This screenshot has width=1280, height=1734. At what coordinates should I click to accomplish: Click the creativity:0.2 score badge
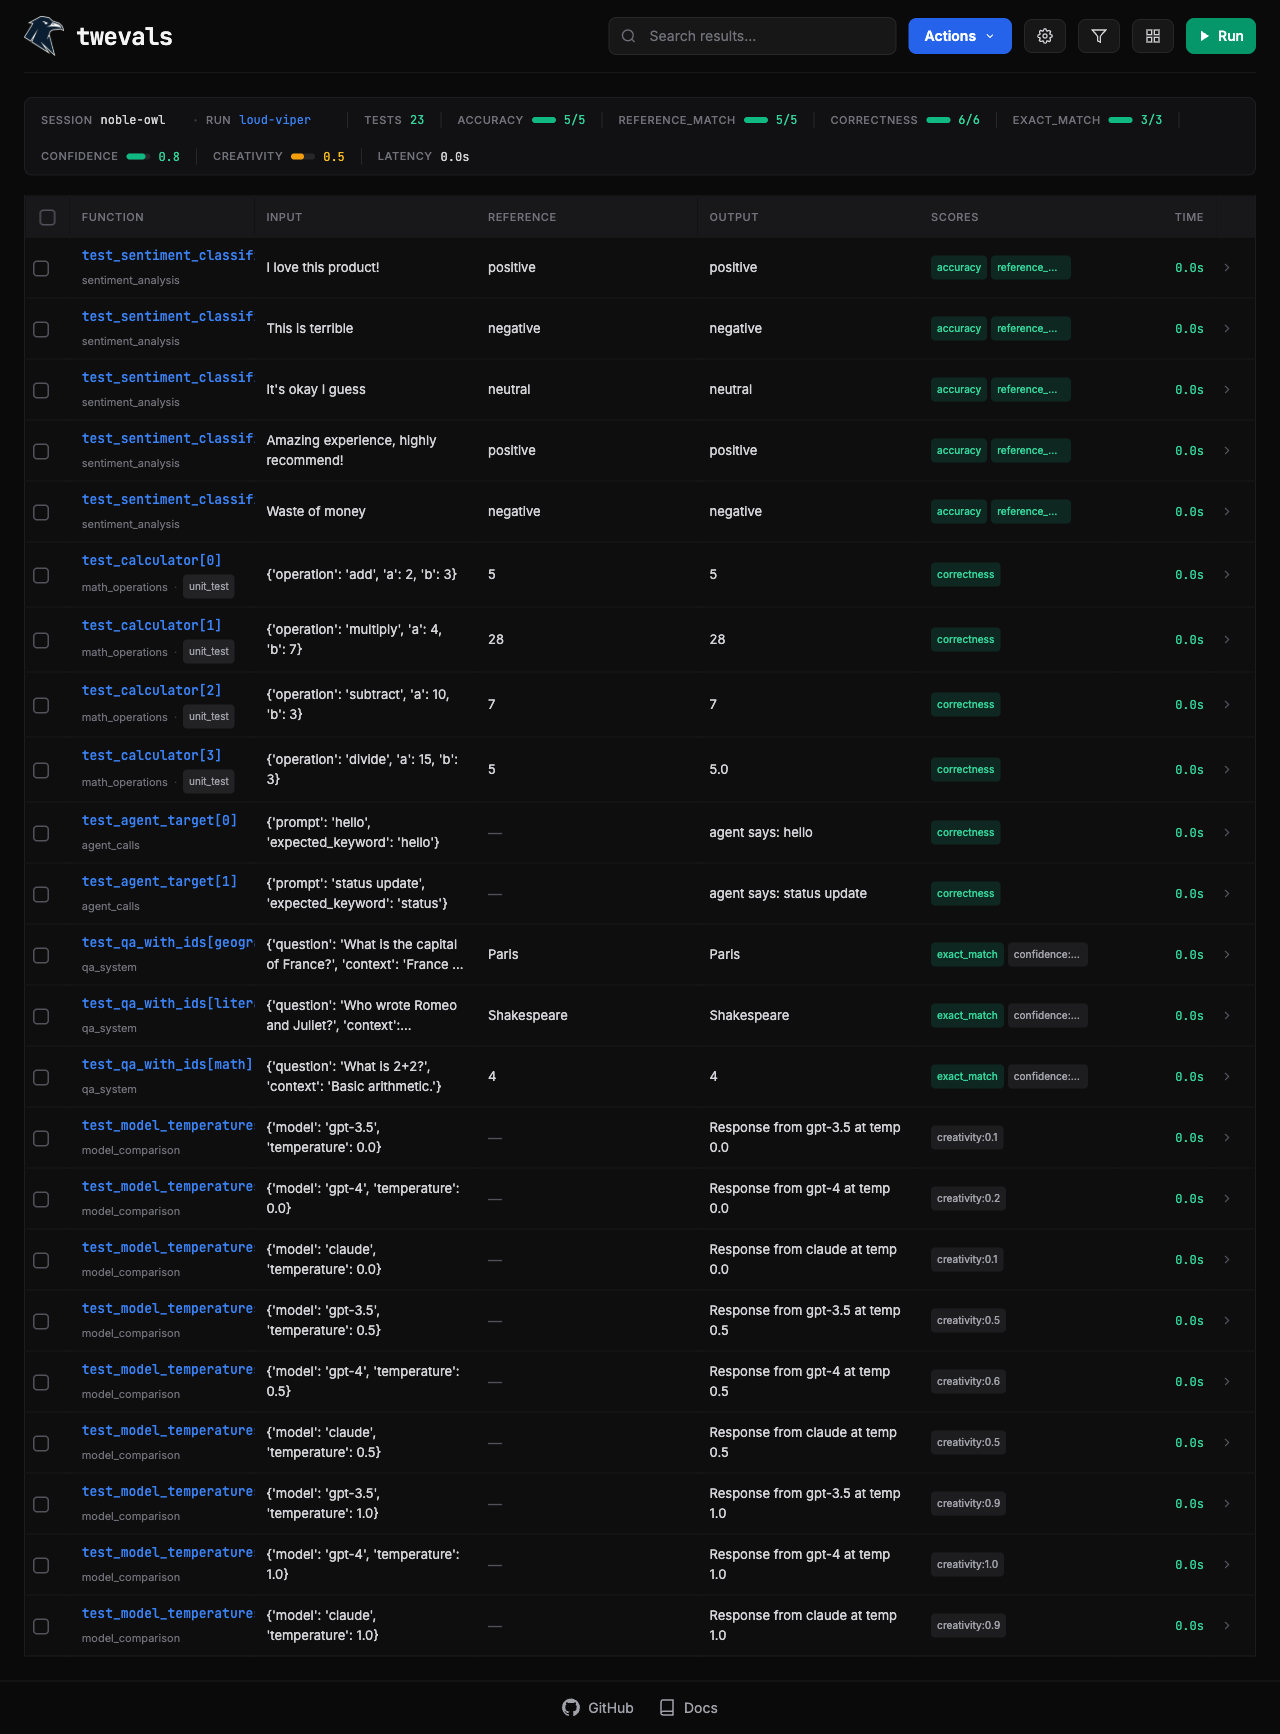tap(968, 1199)
